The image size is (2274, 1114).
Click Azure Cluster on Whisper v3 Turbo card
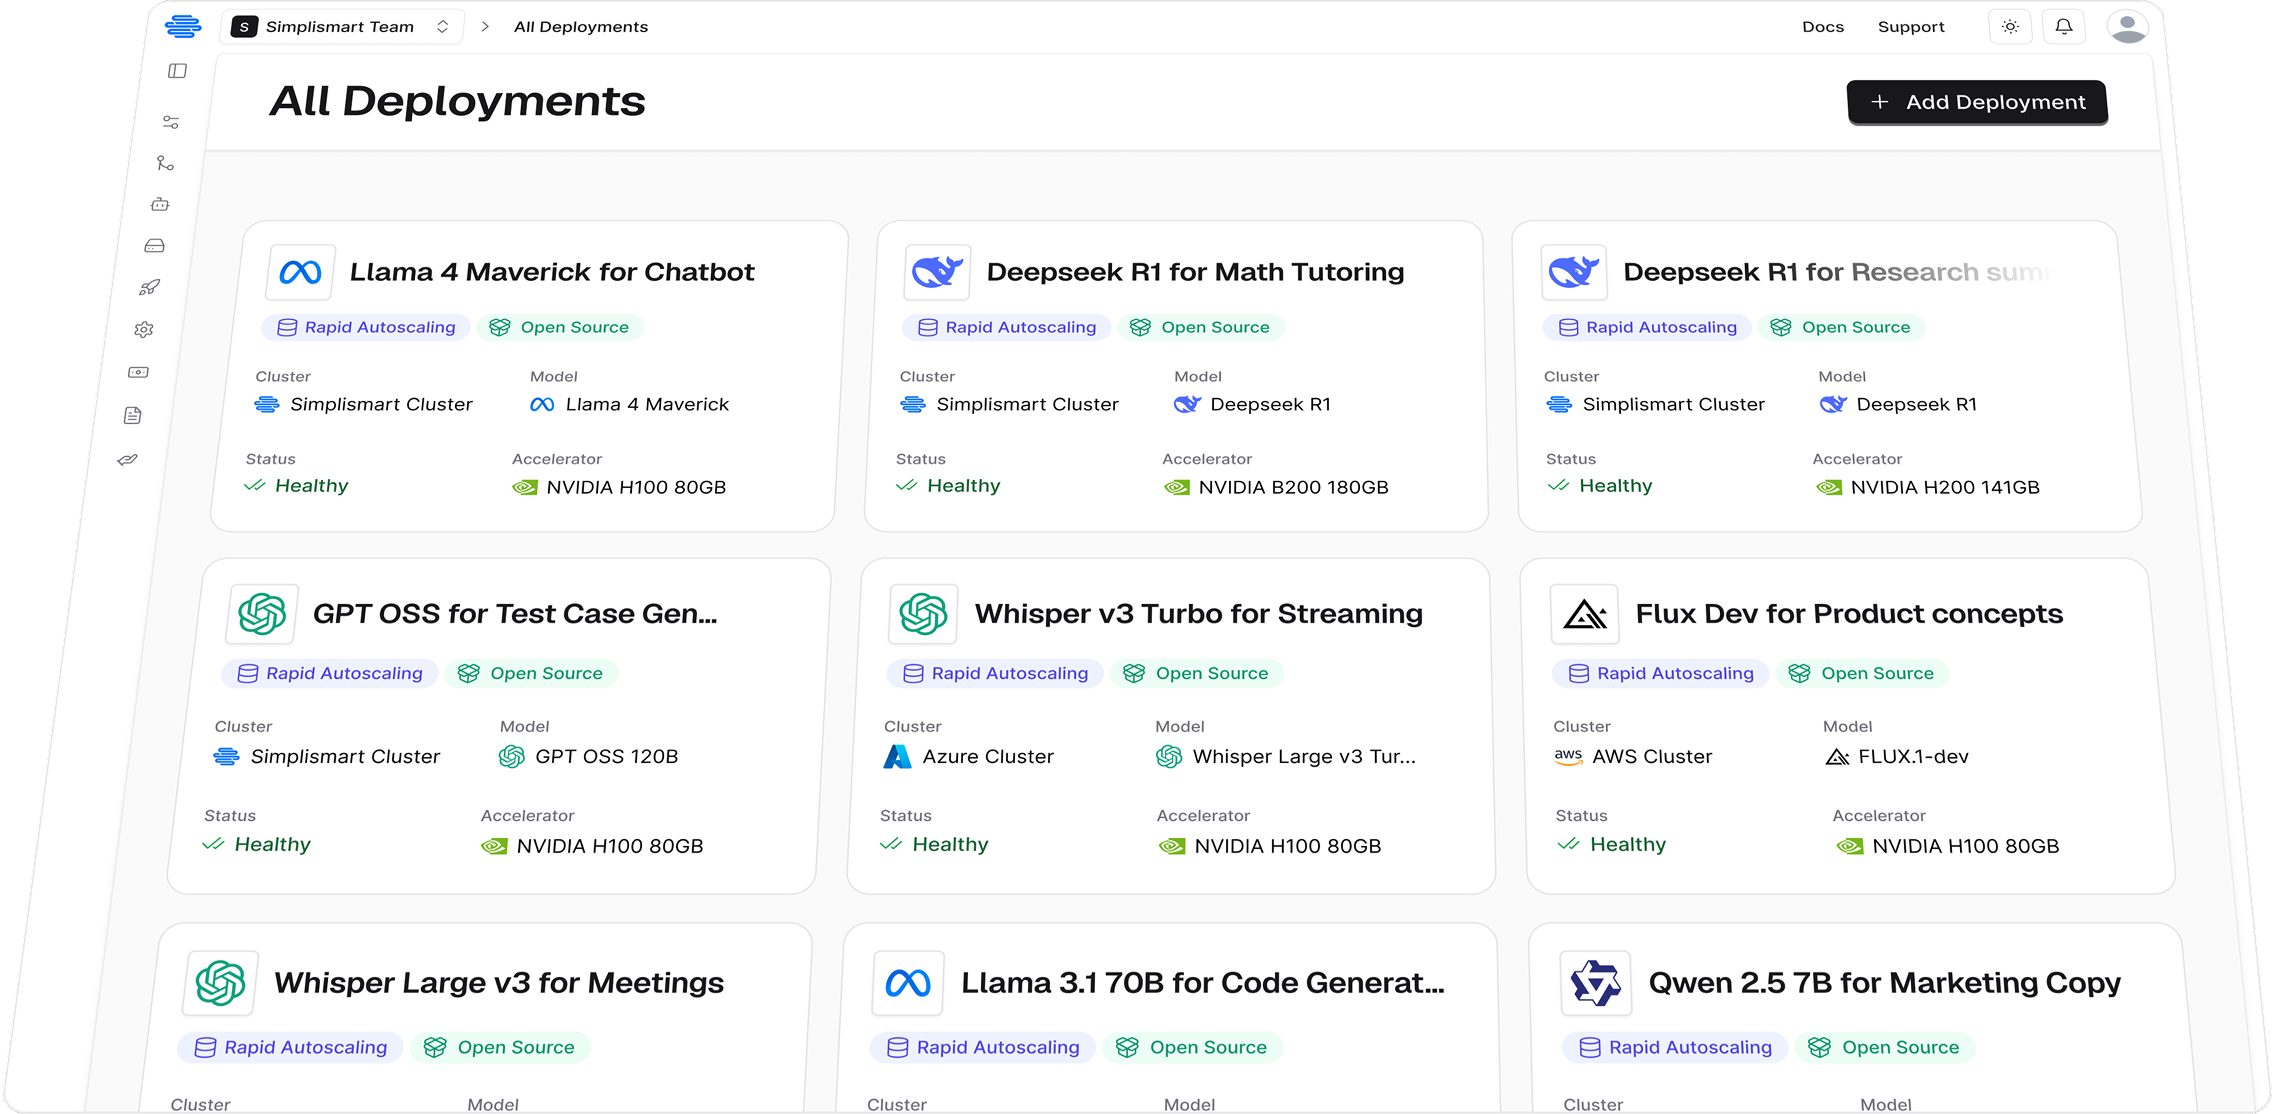969,757
